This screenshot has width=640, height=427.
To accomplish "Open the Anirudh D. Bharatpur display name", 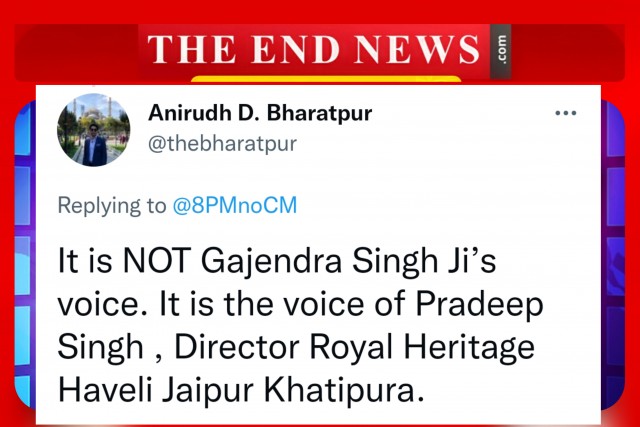I will click(260, 113).
